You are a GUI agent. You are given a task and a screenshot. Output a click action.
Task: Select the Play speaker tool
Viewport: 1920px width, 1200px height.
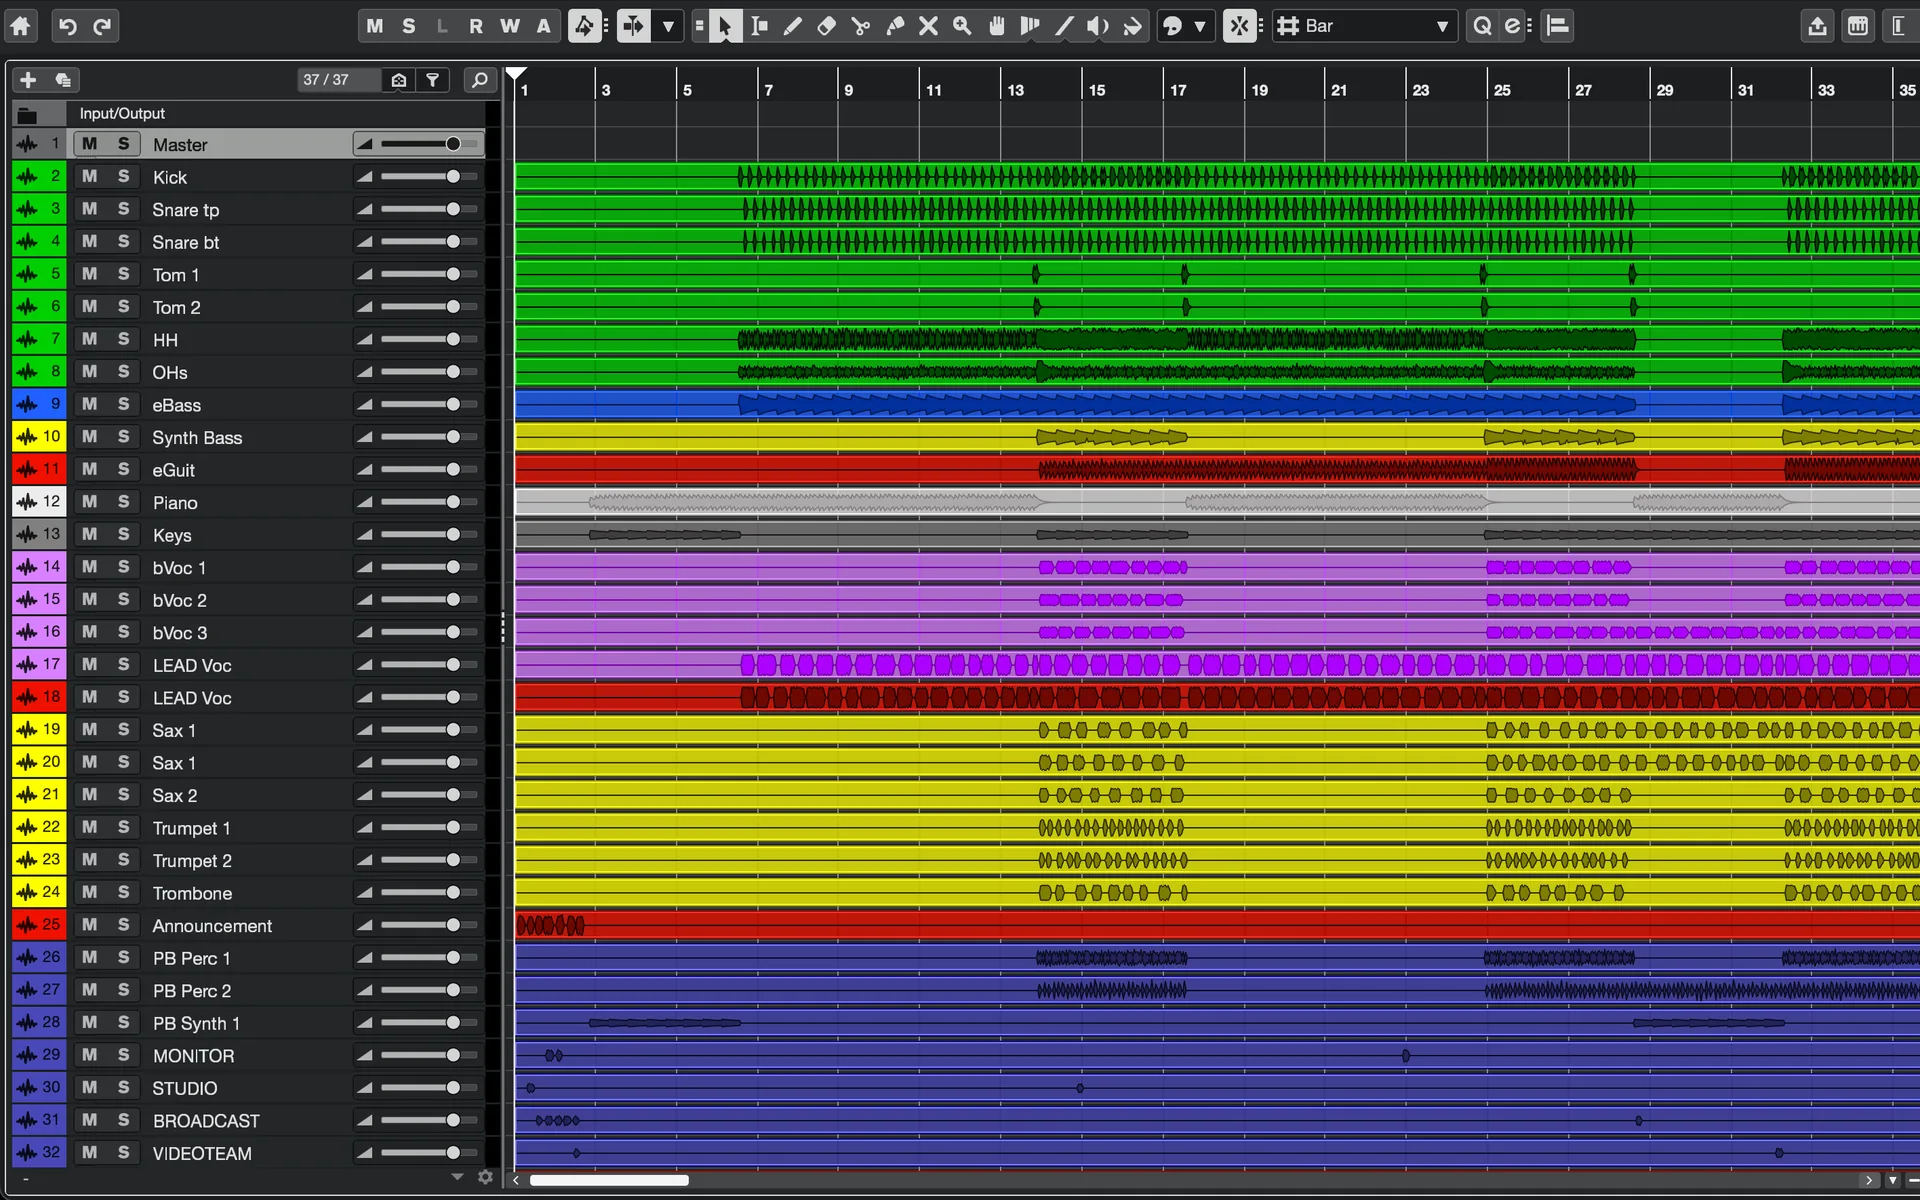tap(1098, 26)
